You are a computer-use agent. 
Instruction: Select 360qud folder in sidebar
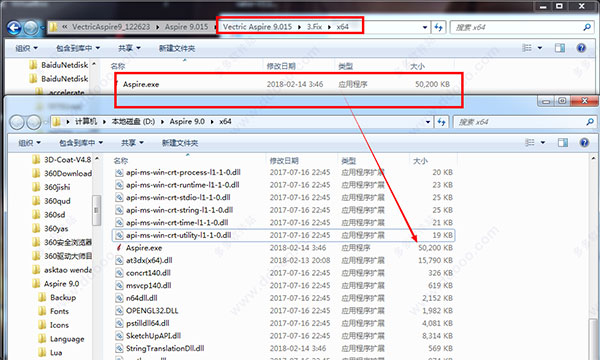pos(52,201)
